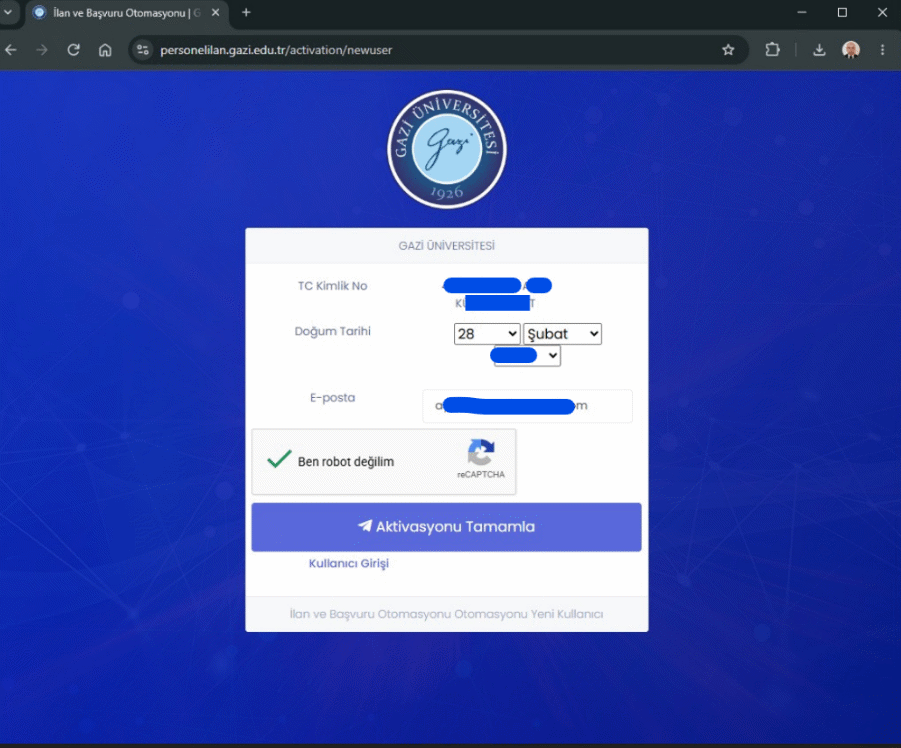
Task: Click the E-posta input field
Action: pyautogui.click(x=527, y=406)
